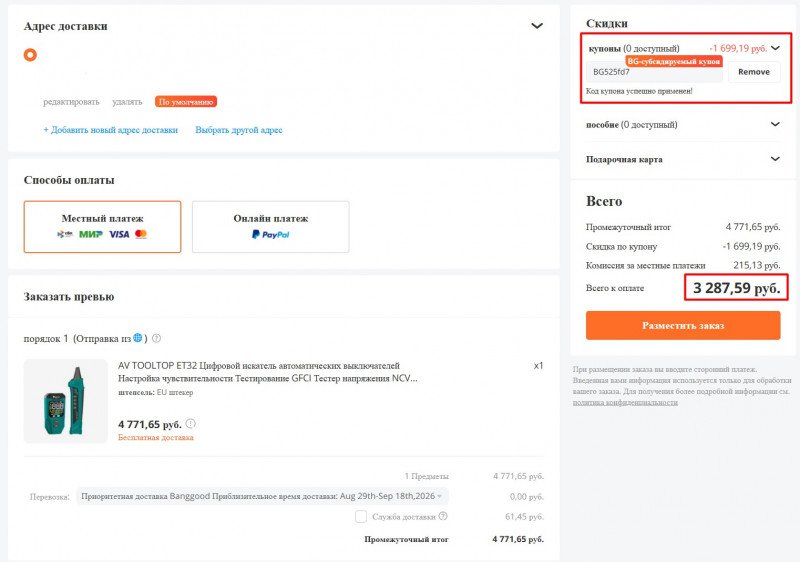This screenshot has width=800, height=562.
Task: Choose the Местный платеж payment option
Action: pos(103,226)
